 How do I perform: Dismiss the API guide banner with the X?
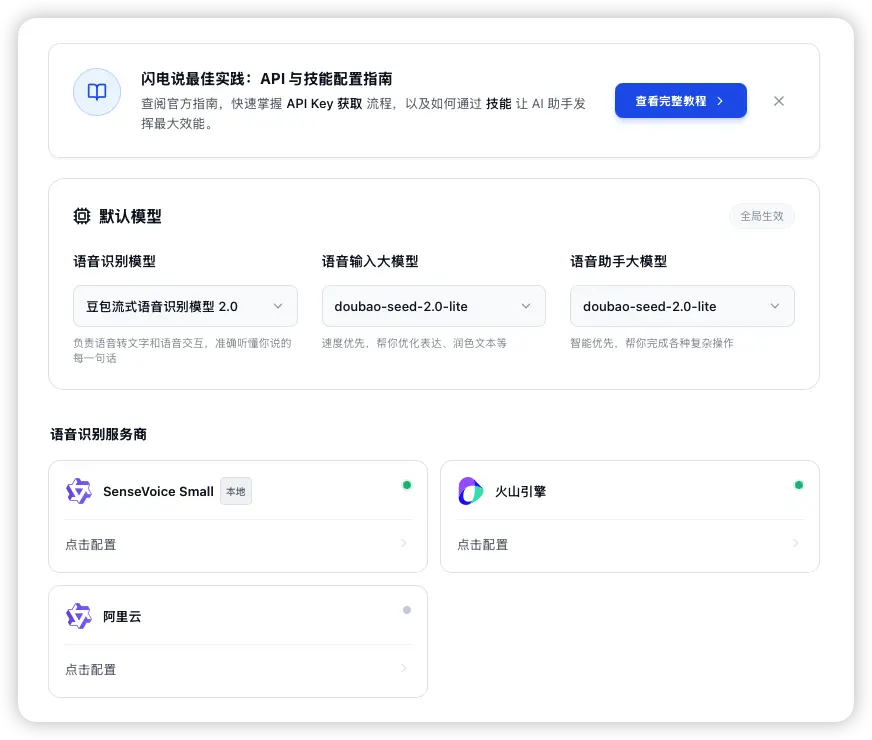click(779, 101)
